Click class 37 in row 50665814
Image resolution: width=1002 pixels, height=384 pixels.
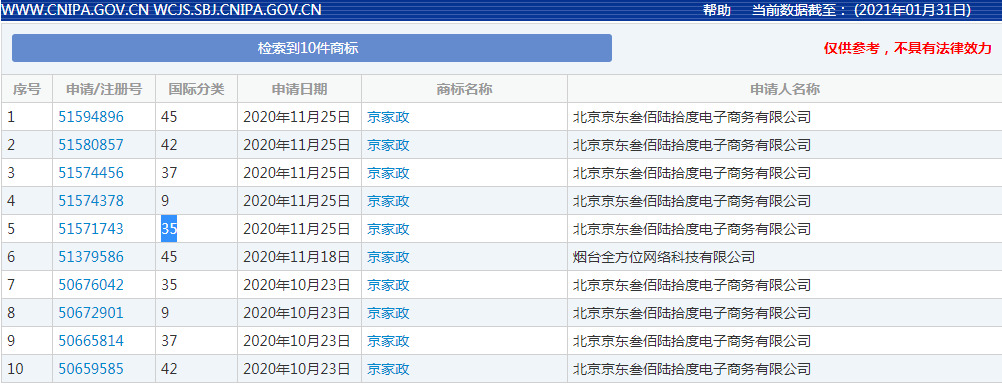pyautogui.click(x=169, y=341)
